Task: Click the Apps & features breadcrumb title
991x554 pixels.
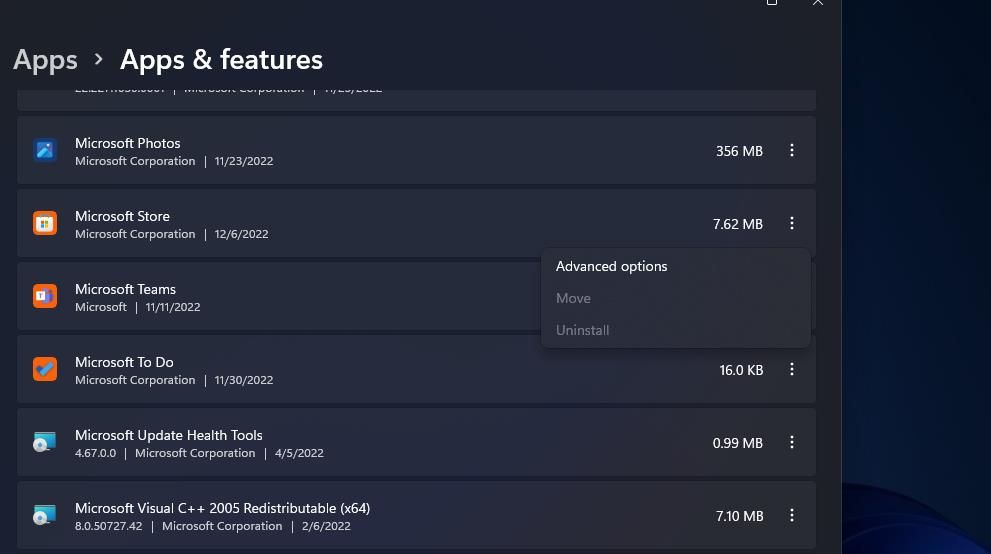Action: point(221,60)
